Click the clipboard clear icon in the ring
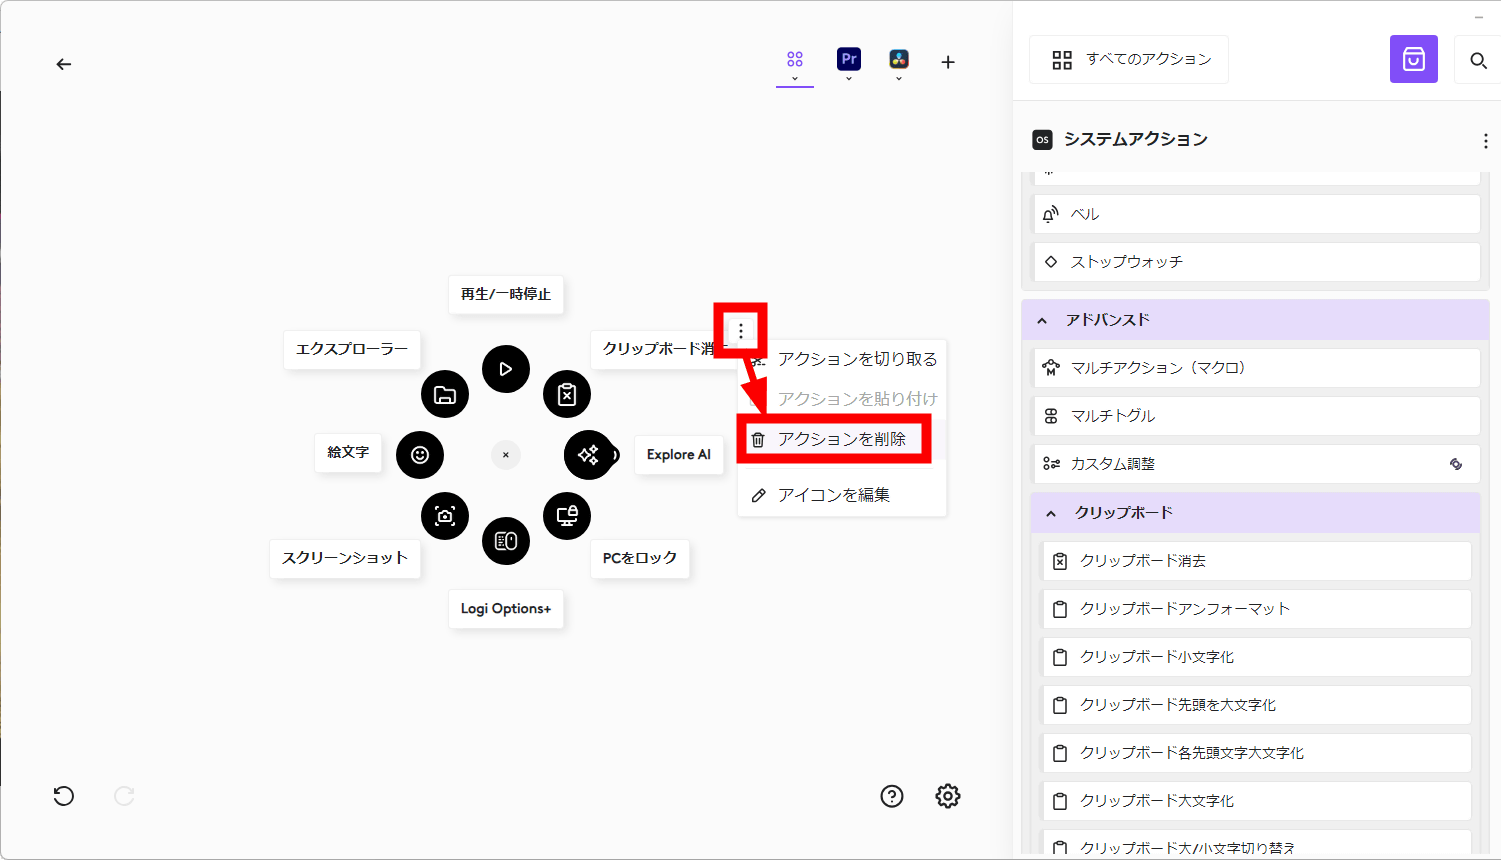 [567, 394]
